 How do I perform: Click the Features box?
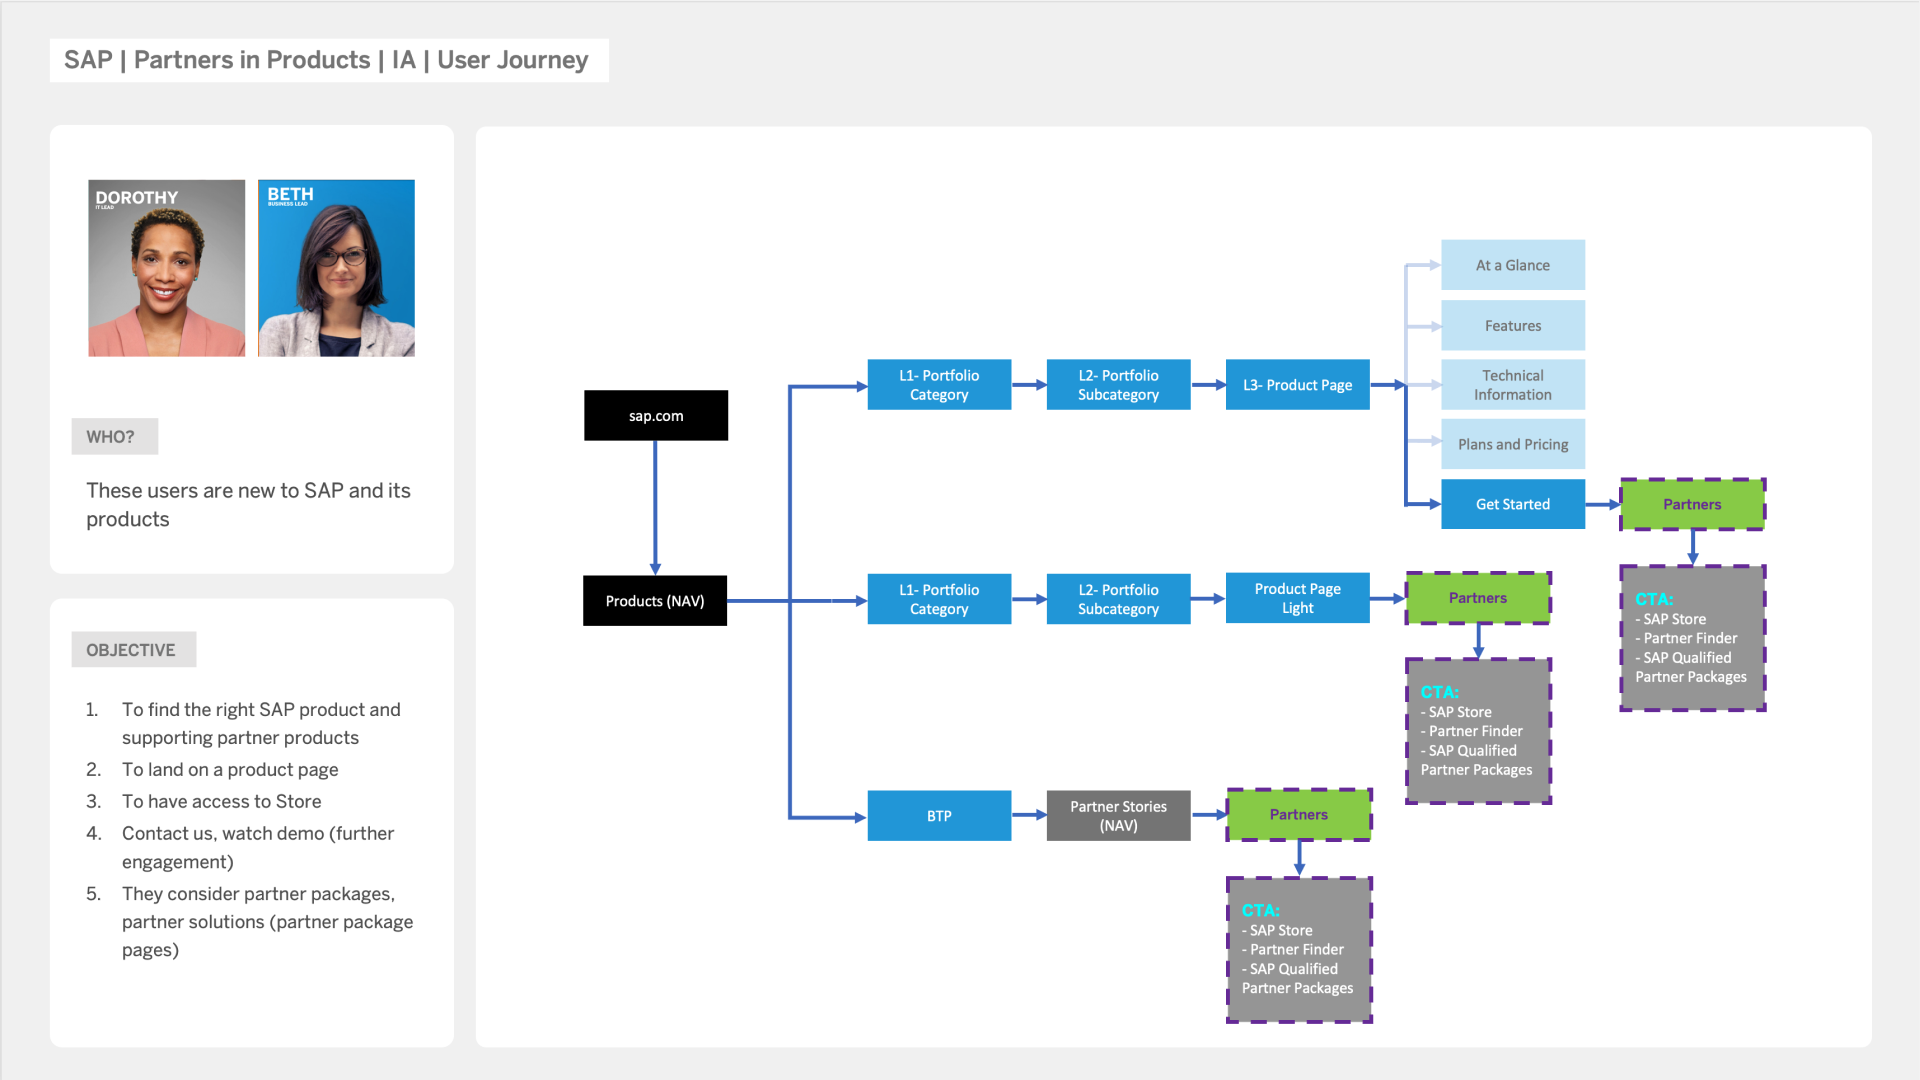point(1512,325)
